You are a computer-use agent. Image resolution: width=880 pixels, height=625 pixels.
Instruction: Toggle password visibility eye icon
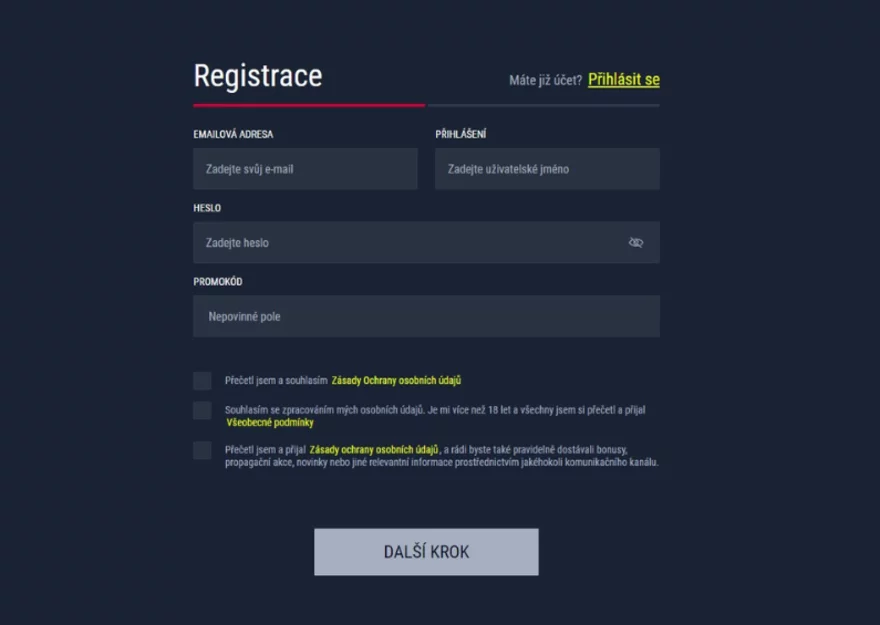[636, 243]
